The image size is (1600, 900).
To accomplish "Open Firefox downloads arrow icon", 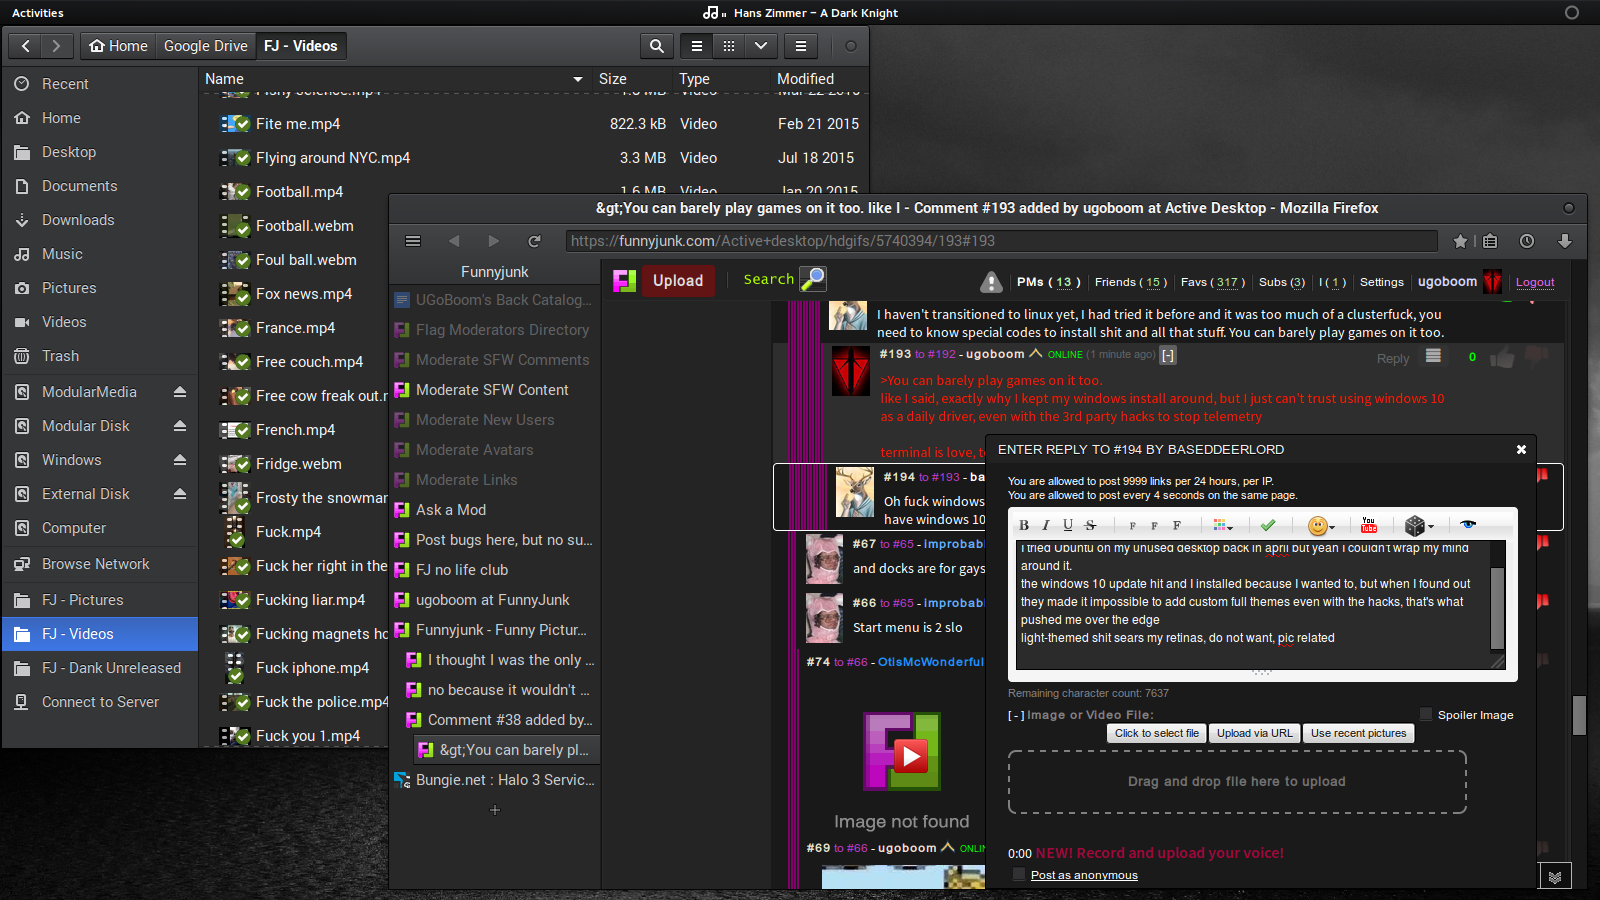I will tap(1565, 241).
